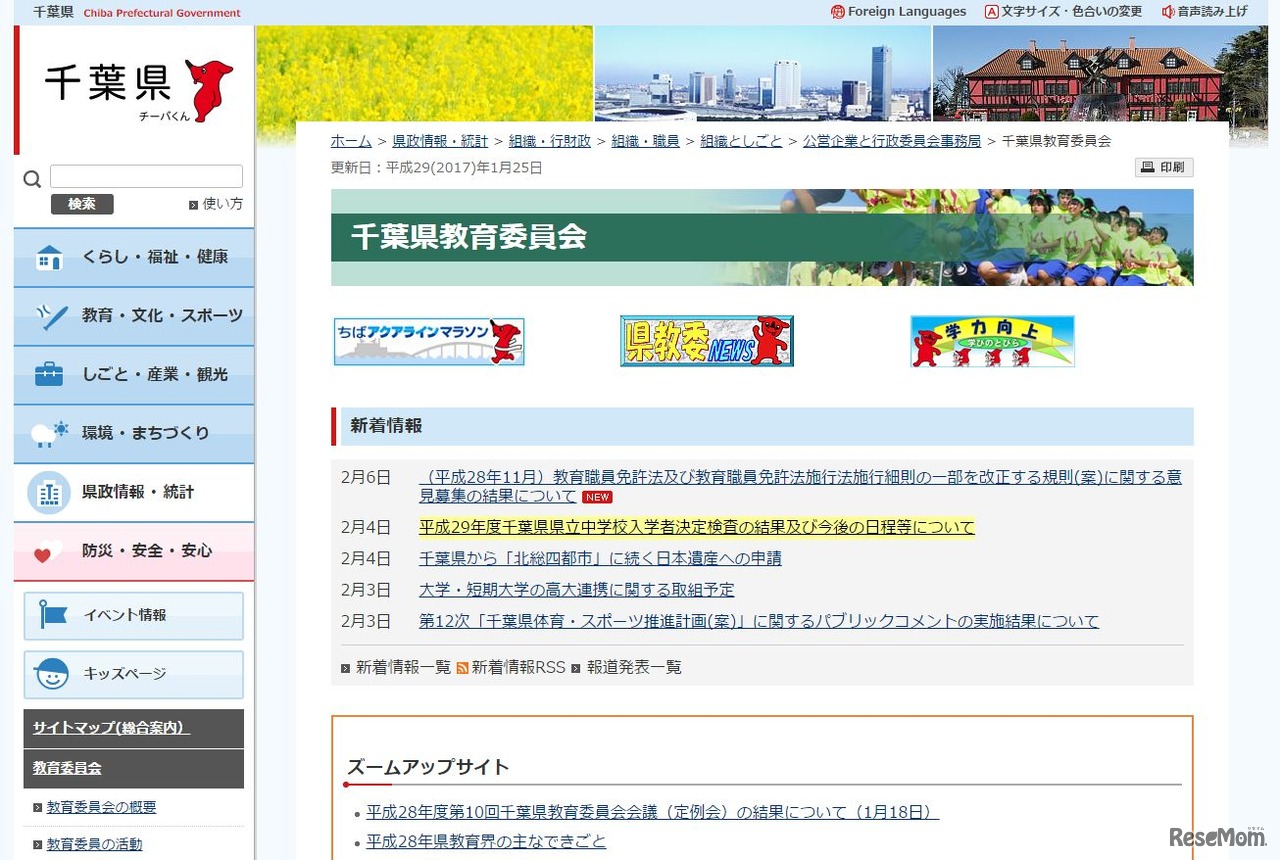Click the ズームアップサイト section heading
Viewport: 1280px width, 860px height.
pos(428,768)
